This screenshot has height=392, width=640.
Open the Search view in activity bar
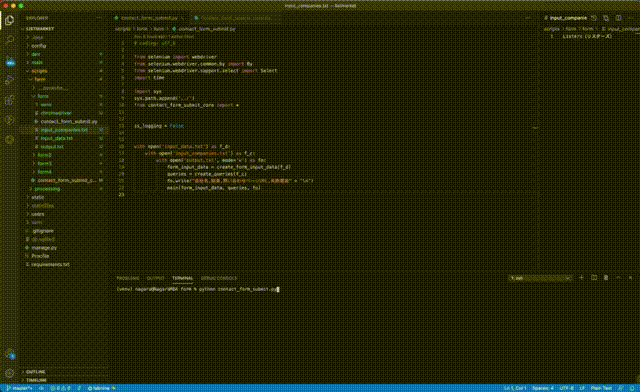click(9, 40)
